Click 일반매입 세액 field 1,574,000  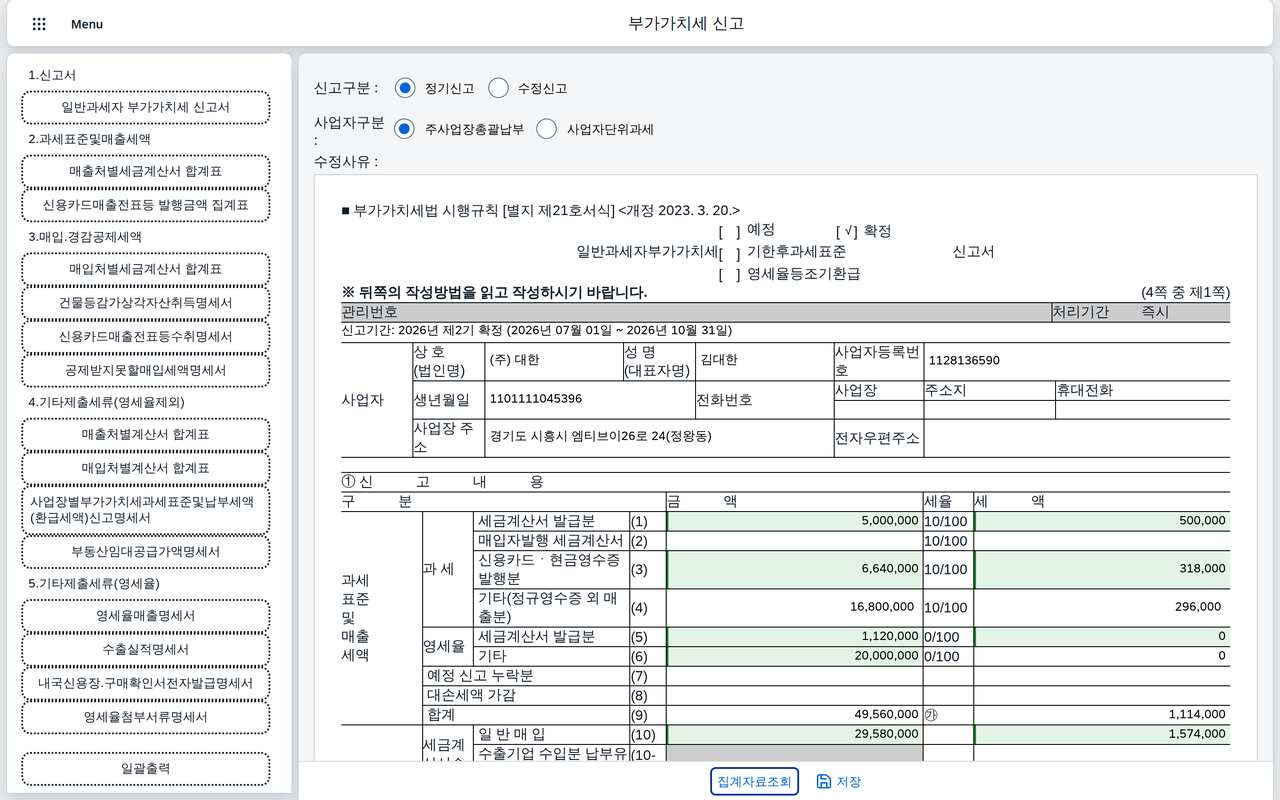click(x=1102, y=735)
